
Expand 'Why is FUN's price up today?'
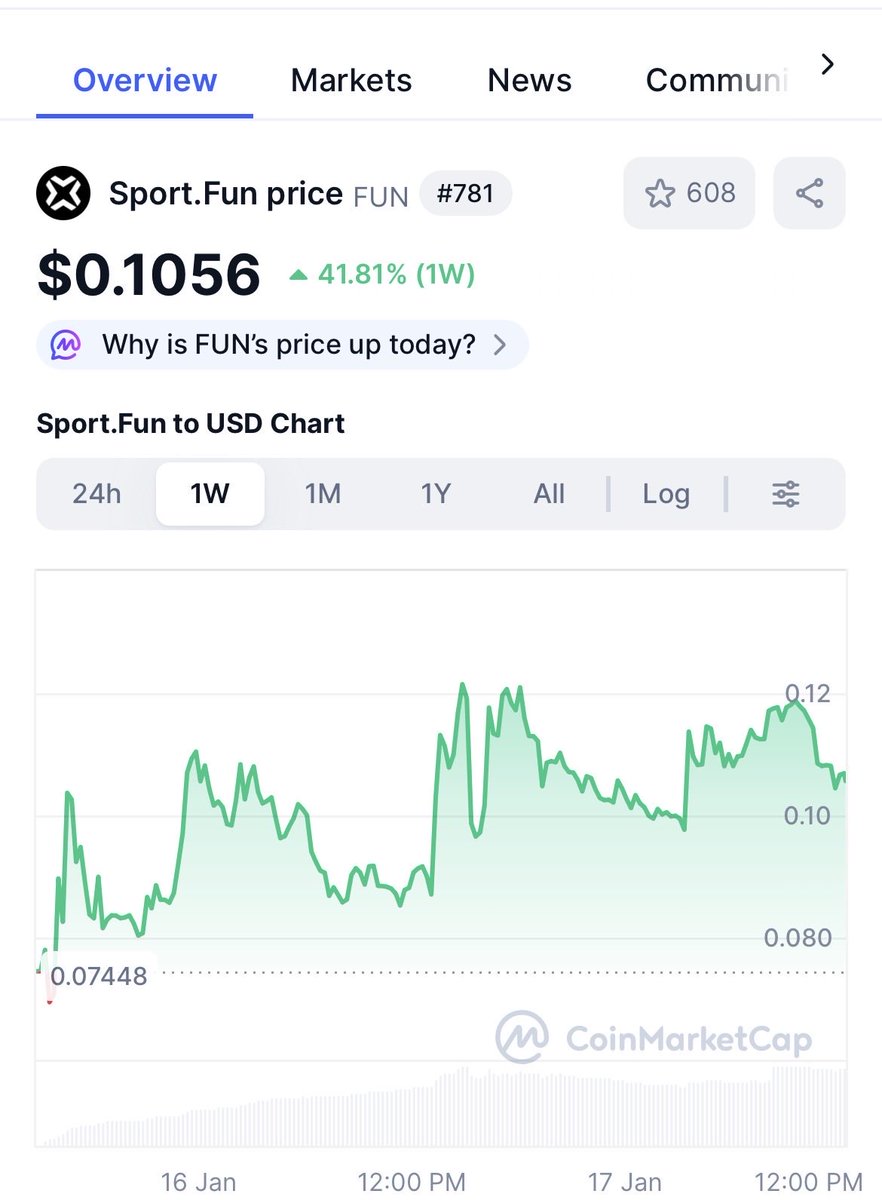(283, 346)
